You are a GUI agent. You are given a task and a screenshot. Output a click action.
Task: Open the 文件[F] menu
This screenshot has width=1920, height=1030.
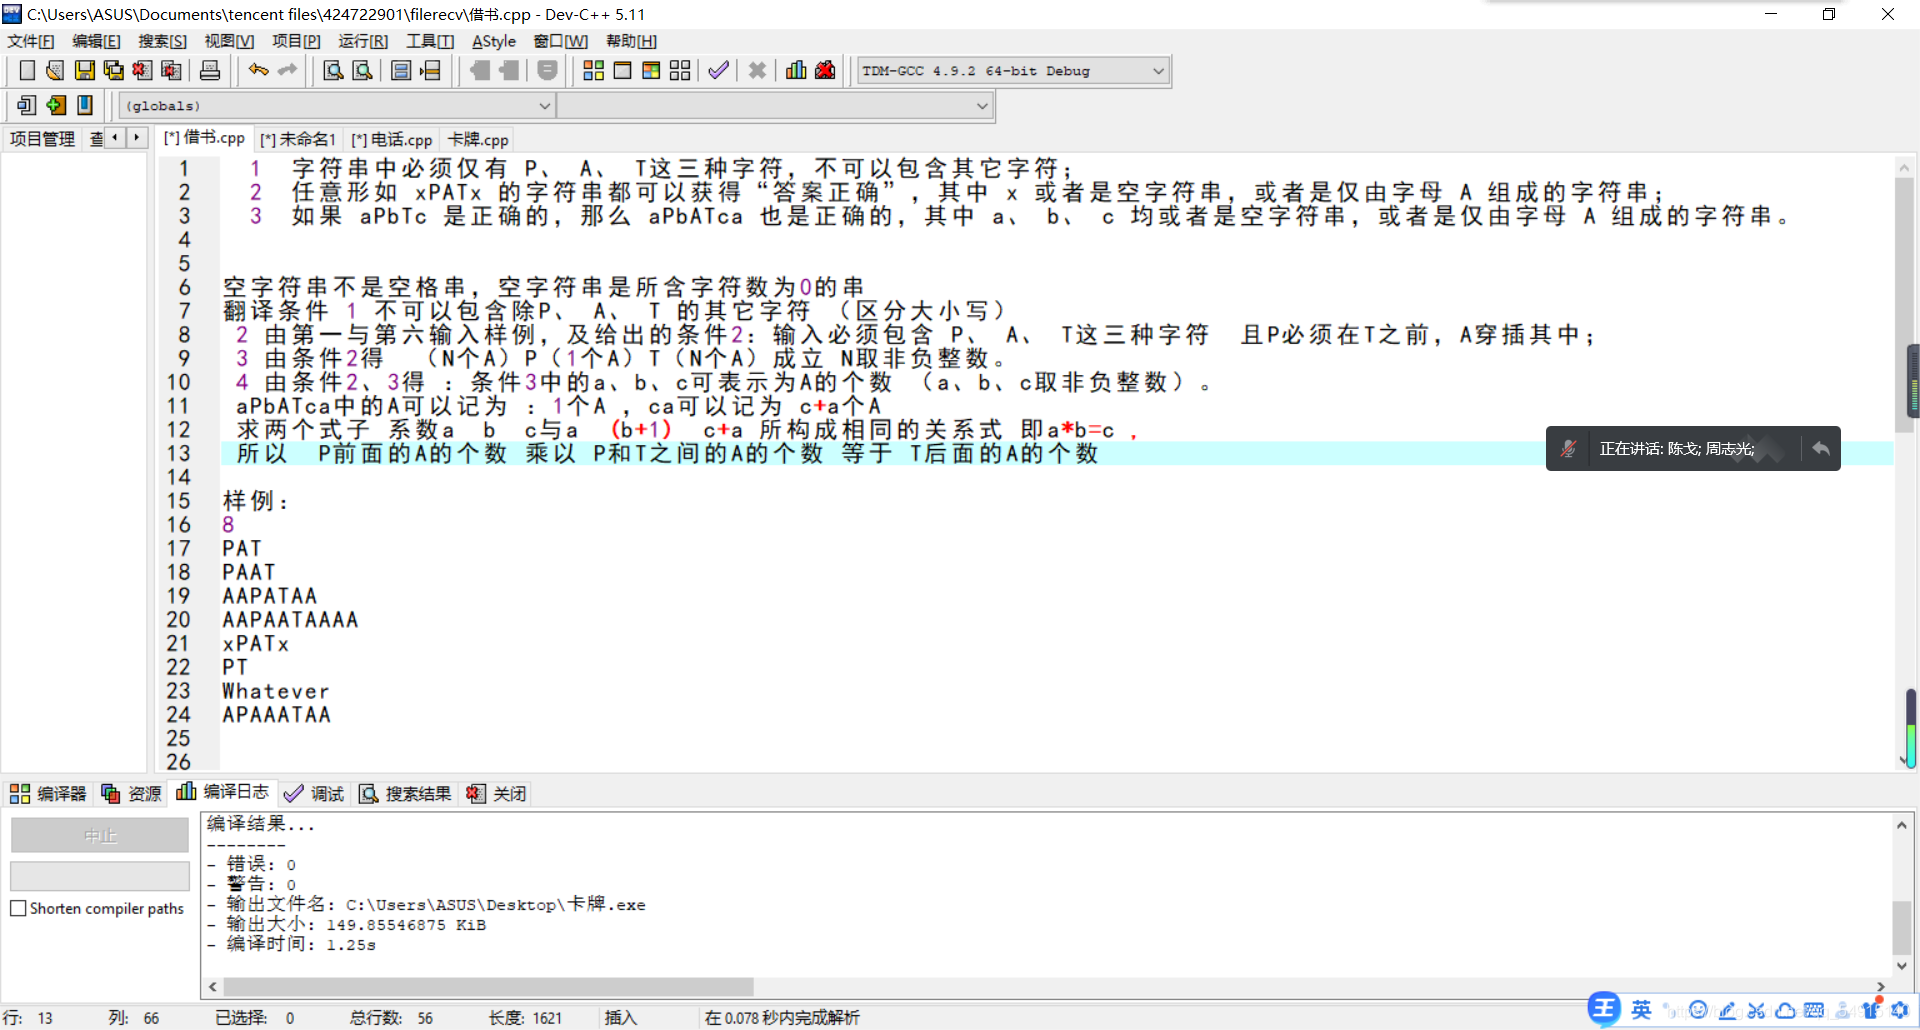tap(31, 41)
